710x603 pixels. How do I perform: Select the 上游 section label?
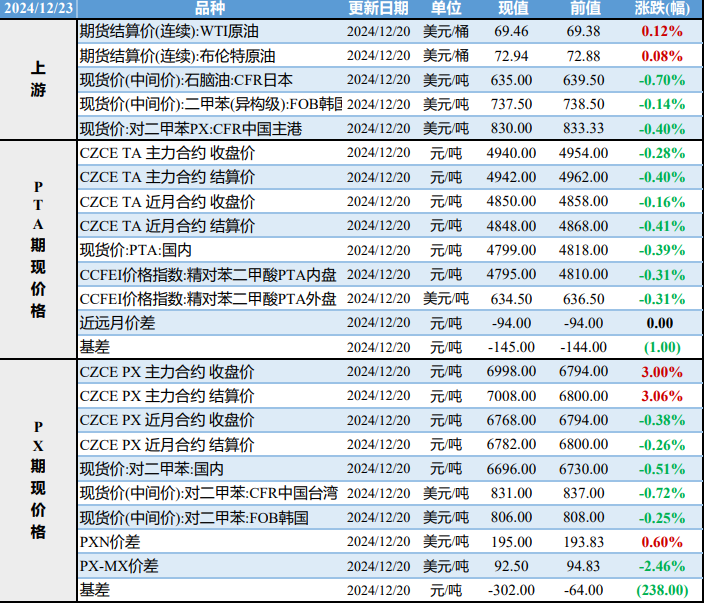click(38, 80)
